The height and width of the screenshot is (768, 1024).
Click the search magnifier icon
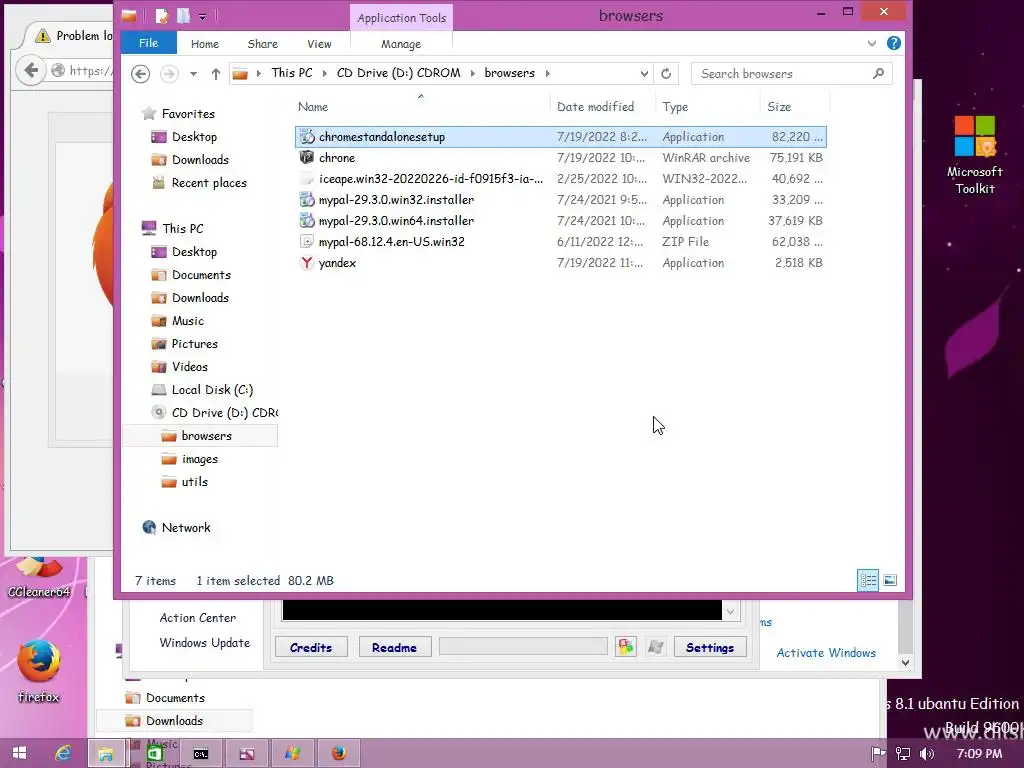pyautogui.click(x=878, y=73)
